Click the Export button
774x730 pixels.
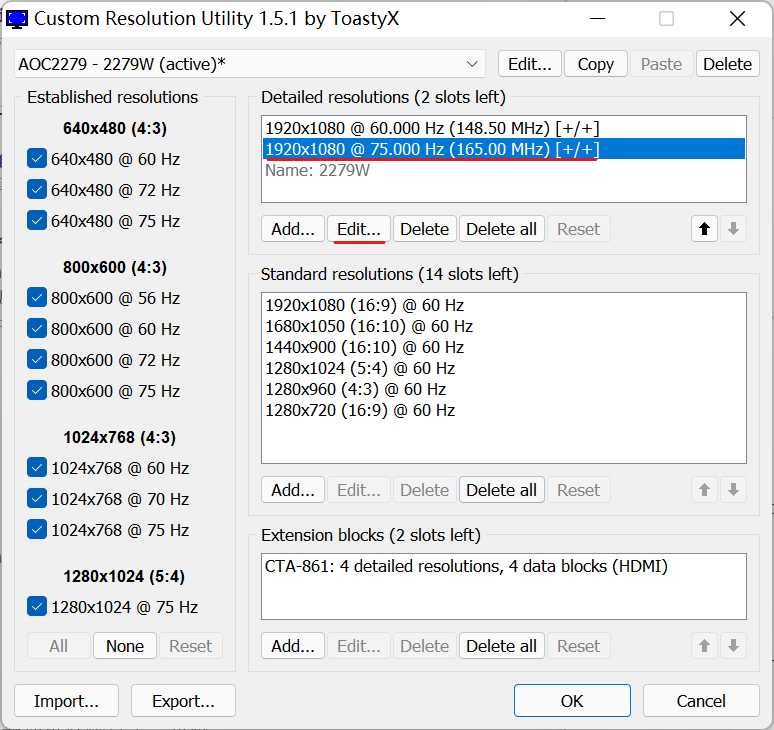[183, 701]
